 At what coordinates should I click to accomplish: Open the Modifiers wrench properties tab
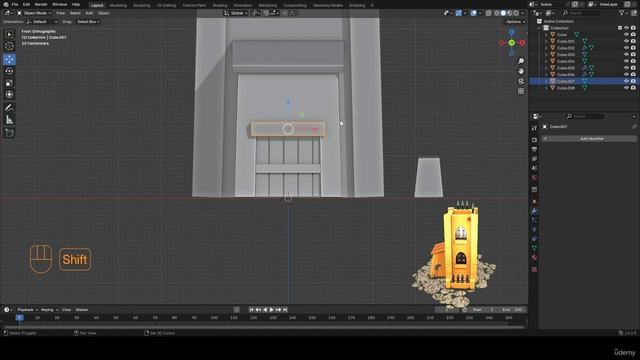click(x=534, y=211)
